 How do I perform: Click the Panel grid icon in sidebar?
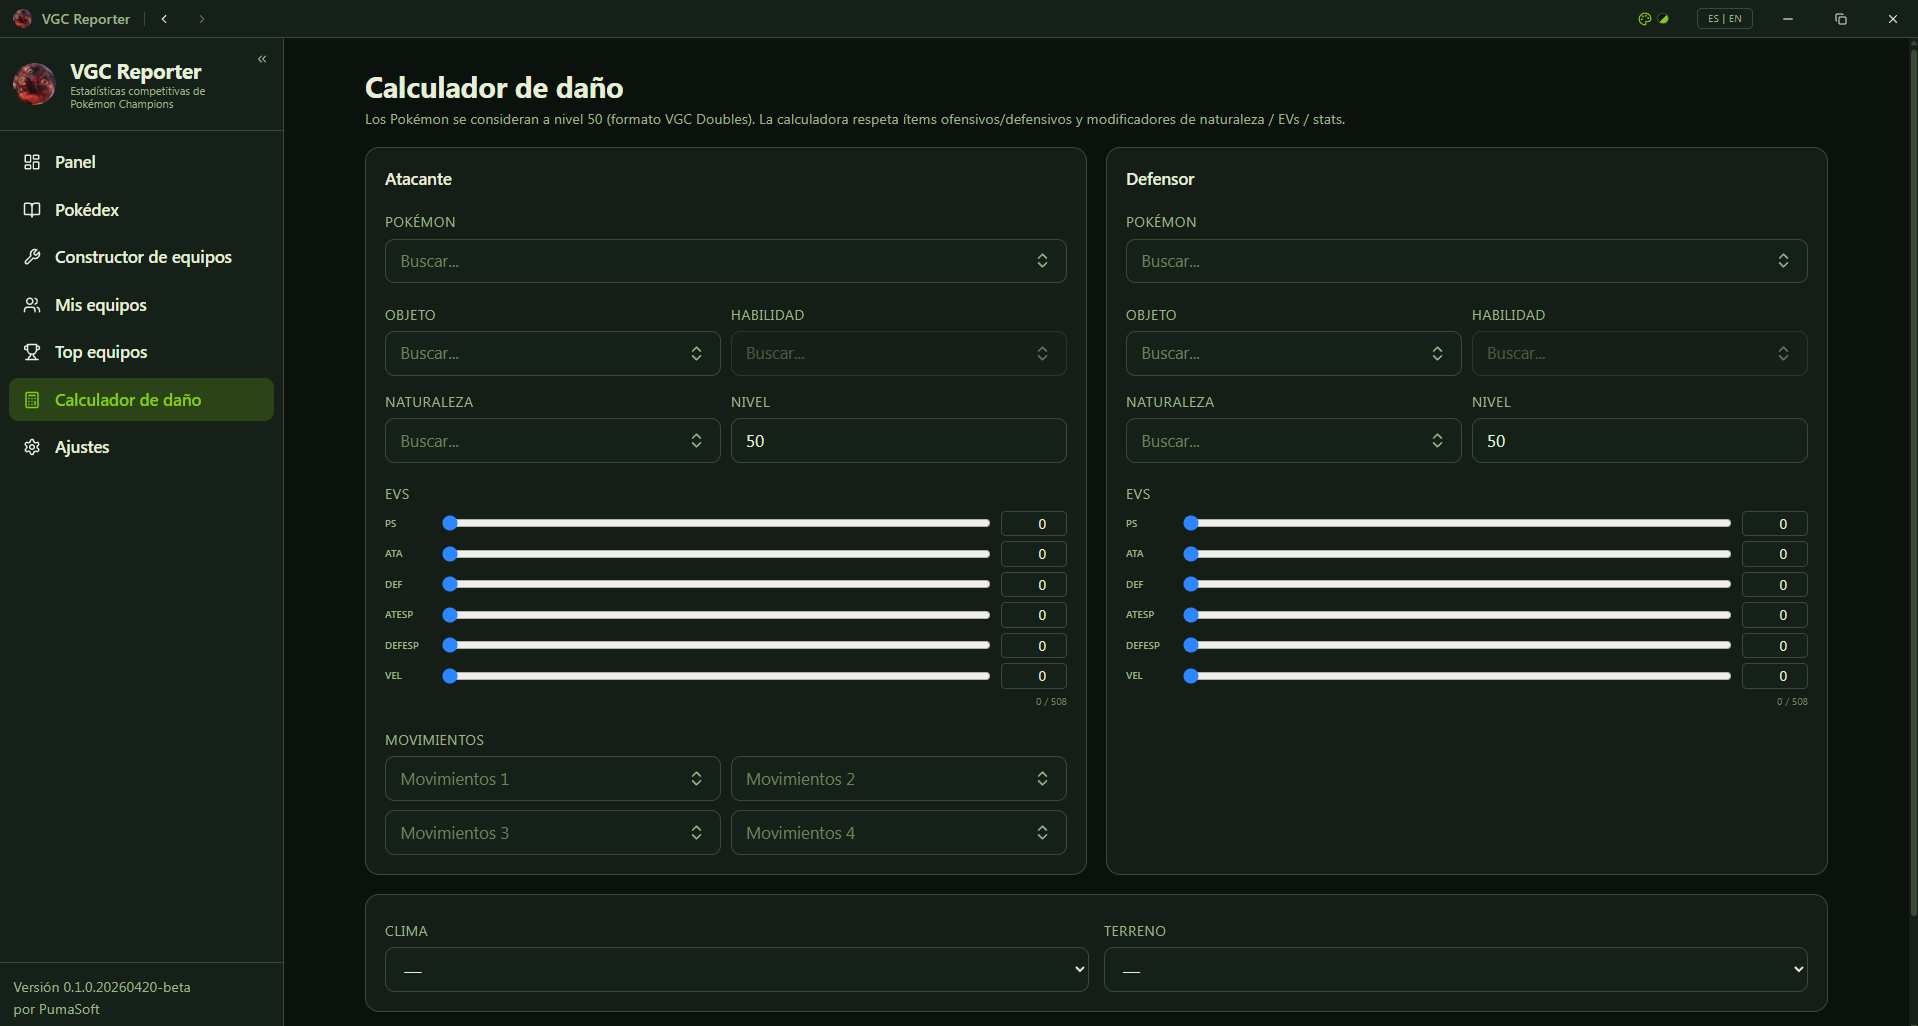32,162
